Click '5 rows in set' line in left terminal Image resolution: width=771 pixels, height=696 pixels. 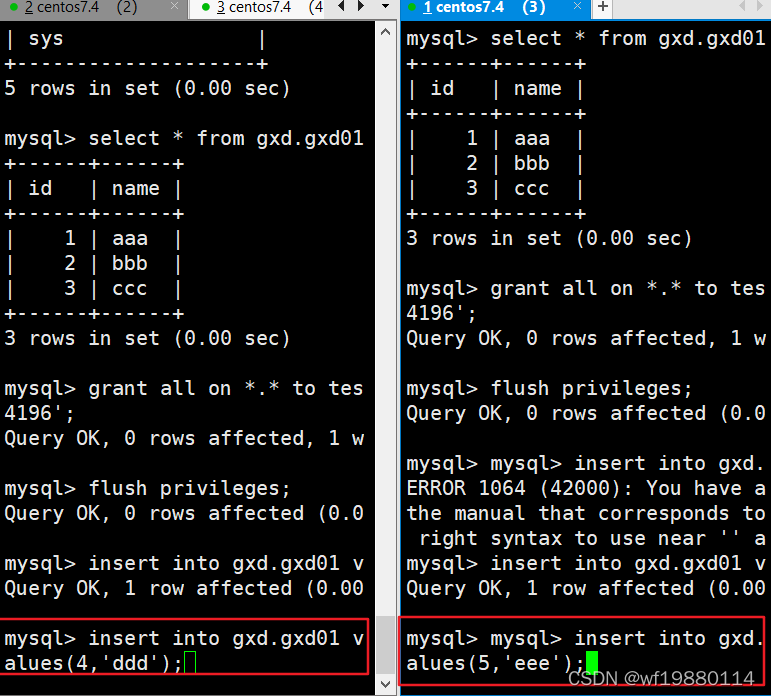coord(147,89)
